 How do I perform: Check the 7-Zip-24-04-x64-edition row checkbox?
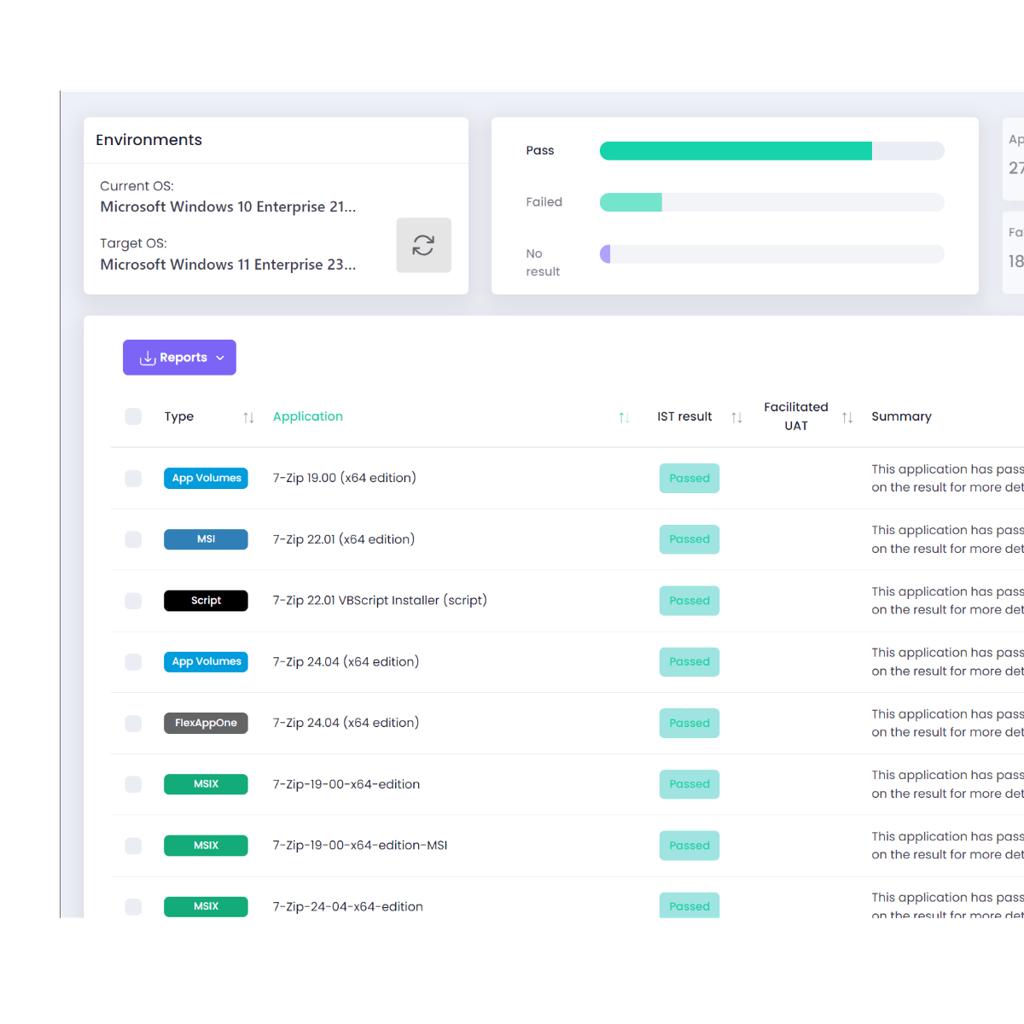tap(133, 906)
